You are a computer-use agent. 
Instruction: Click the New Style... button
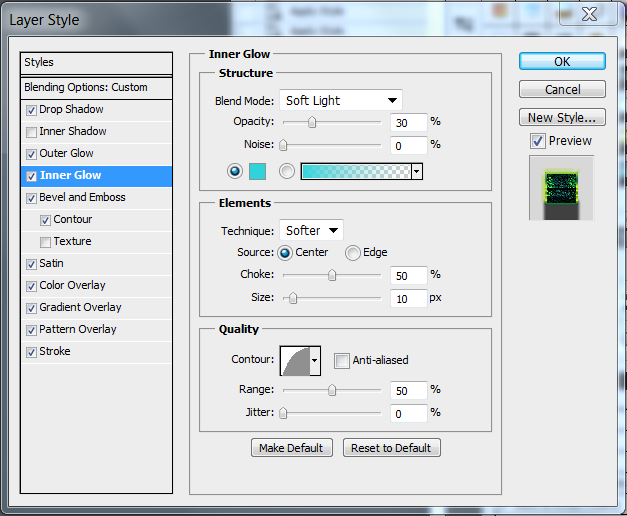pyautogui.click(x=562, y=117)
